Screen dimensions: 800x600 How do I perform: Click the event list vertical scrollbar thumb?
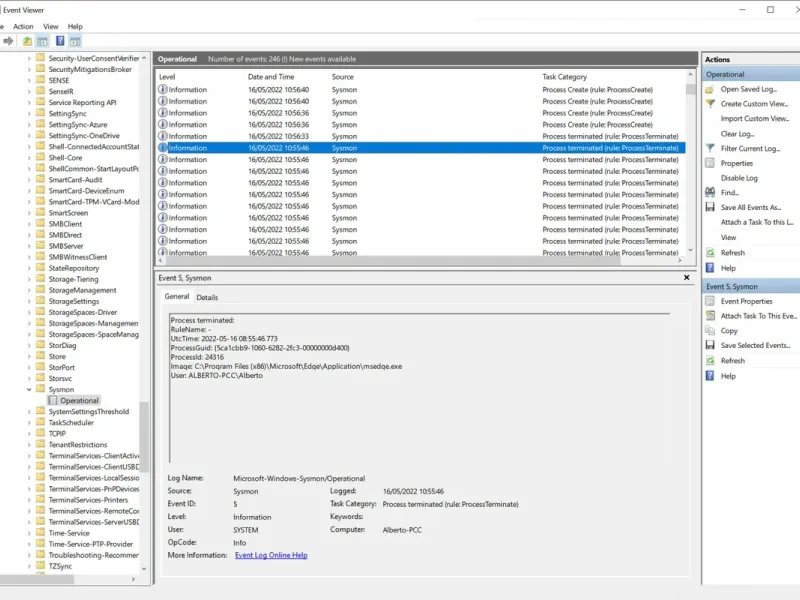690,90
